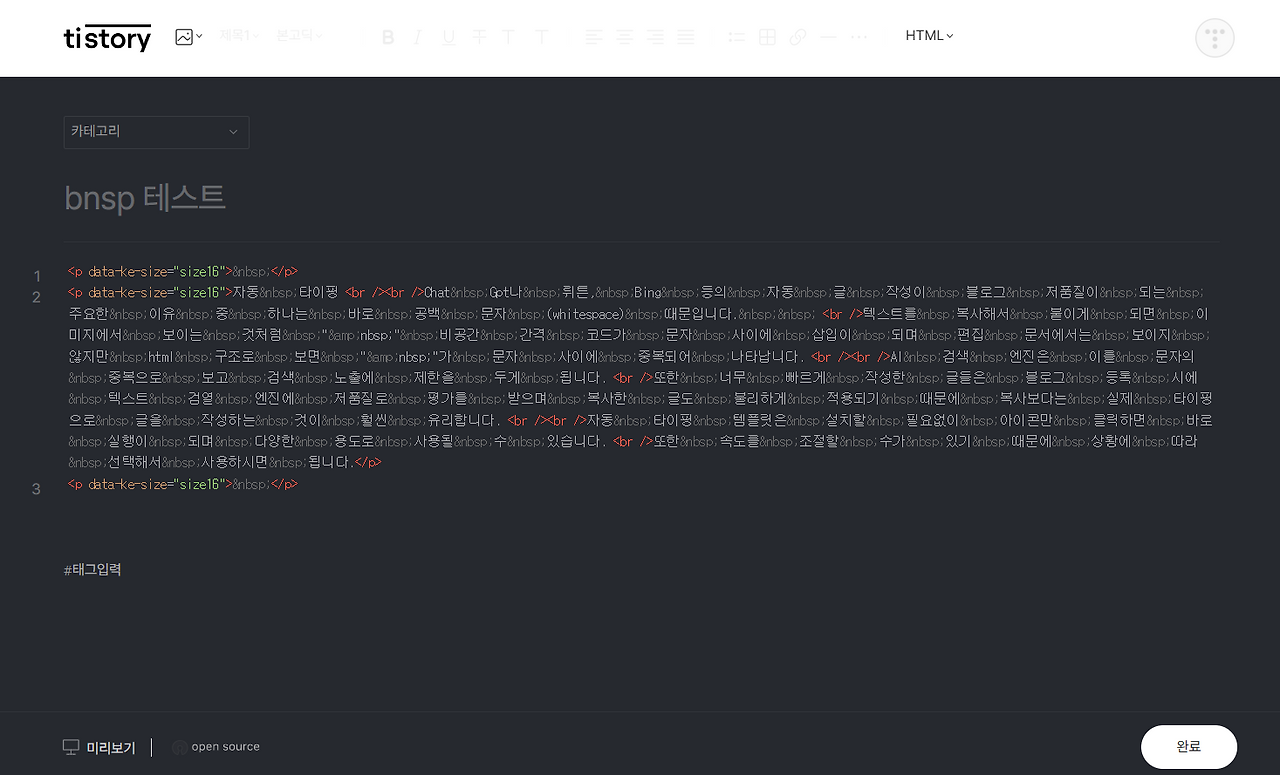
Task: Click the open source icon
Action: coord(179,747)
